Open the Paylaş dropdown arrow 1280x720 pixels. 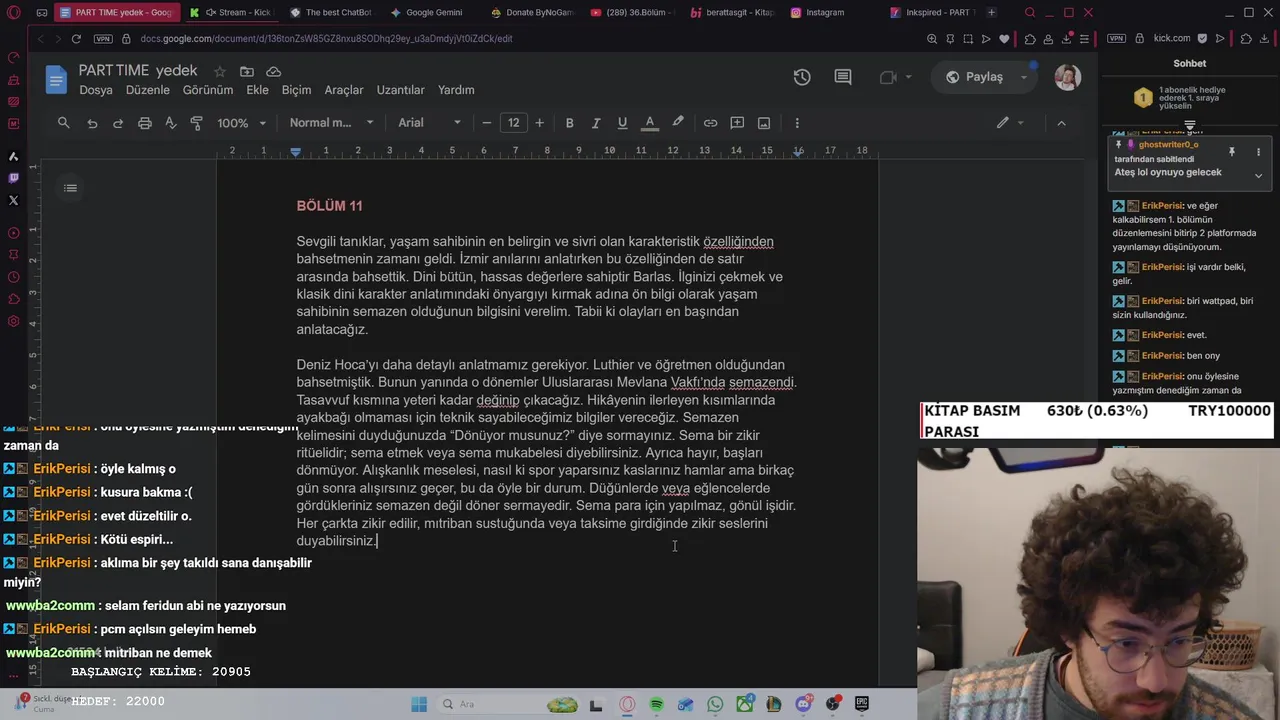click(1024, 77)
